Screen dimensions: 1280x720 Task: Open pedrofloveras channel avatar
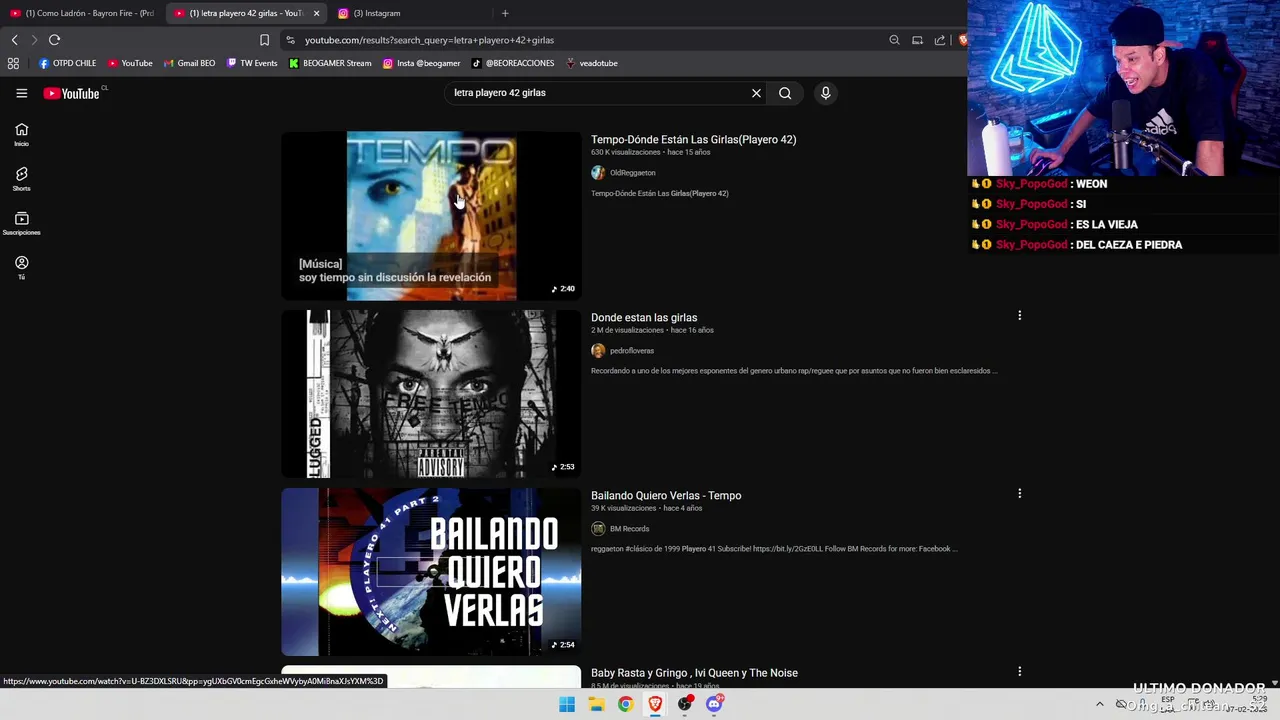[x=598, y=351]
